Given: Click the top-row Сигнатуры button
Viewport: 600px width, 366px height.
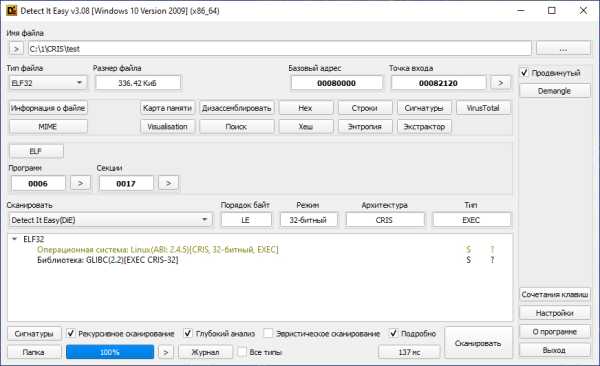Looking at the screenshot, I should pos(424,108).
